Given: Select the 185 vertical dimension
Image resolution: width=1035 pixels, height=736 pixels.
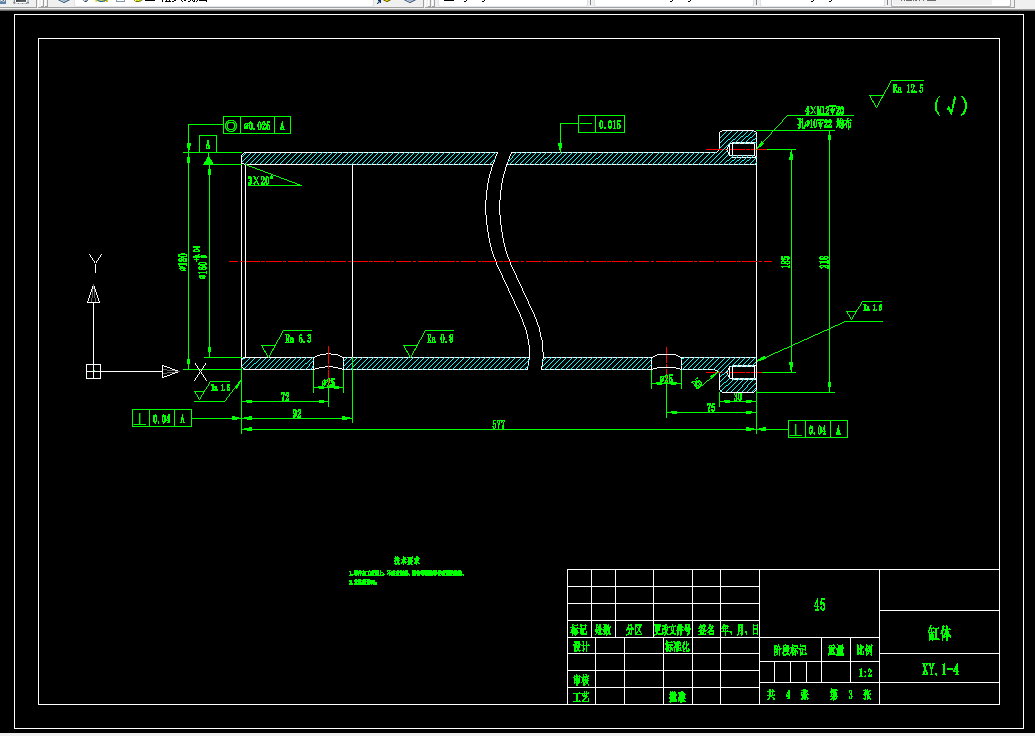Looking at the screenshot, I should (785, 261).
